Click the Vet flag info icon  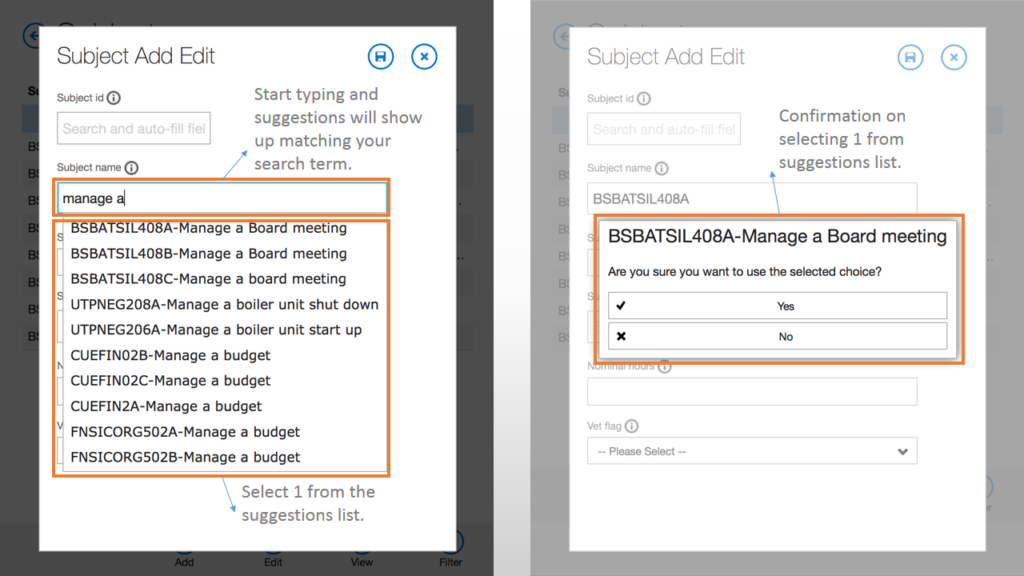(631, 426)
